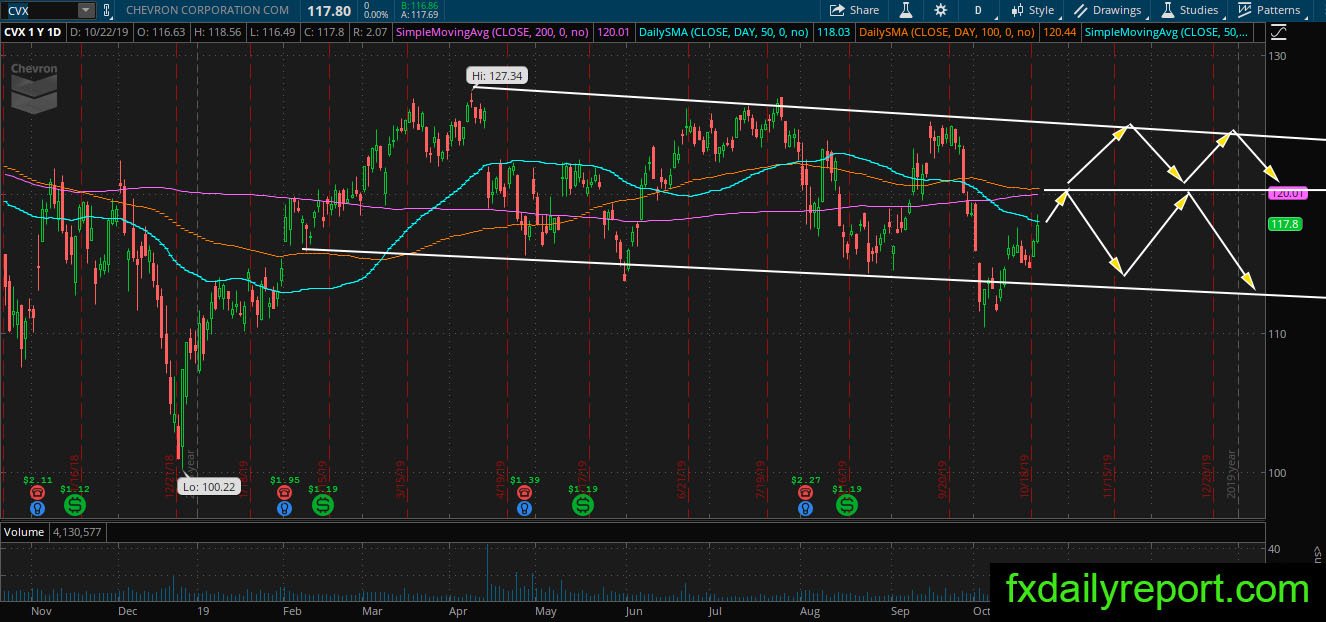Open the Patterns menu

tap(1269, 10)
